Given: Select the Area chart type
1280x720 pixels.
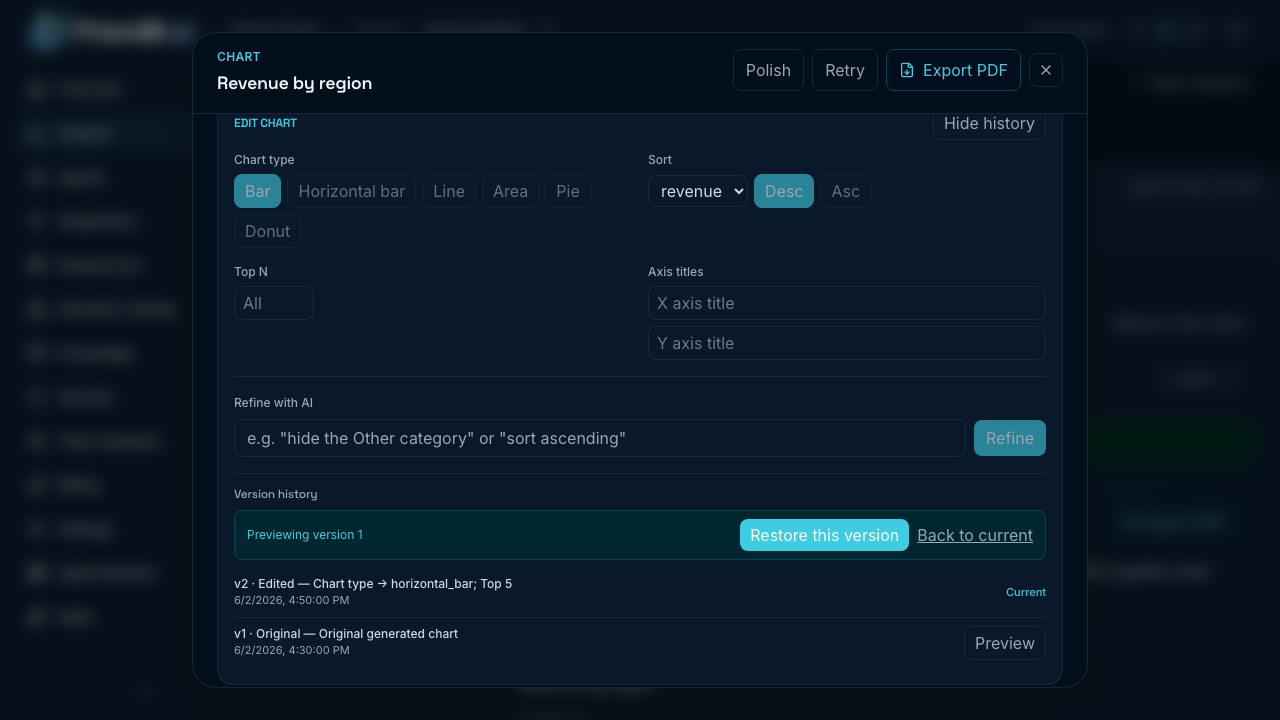Looking at the screenshot, I should click(x=510, y=191).
